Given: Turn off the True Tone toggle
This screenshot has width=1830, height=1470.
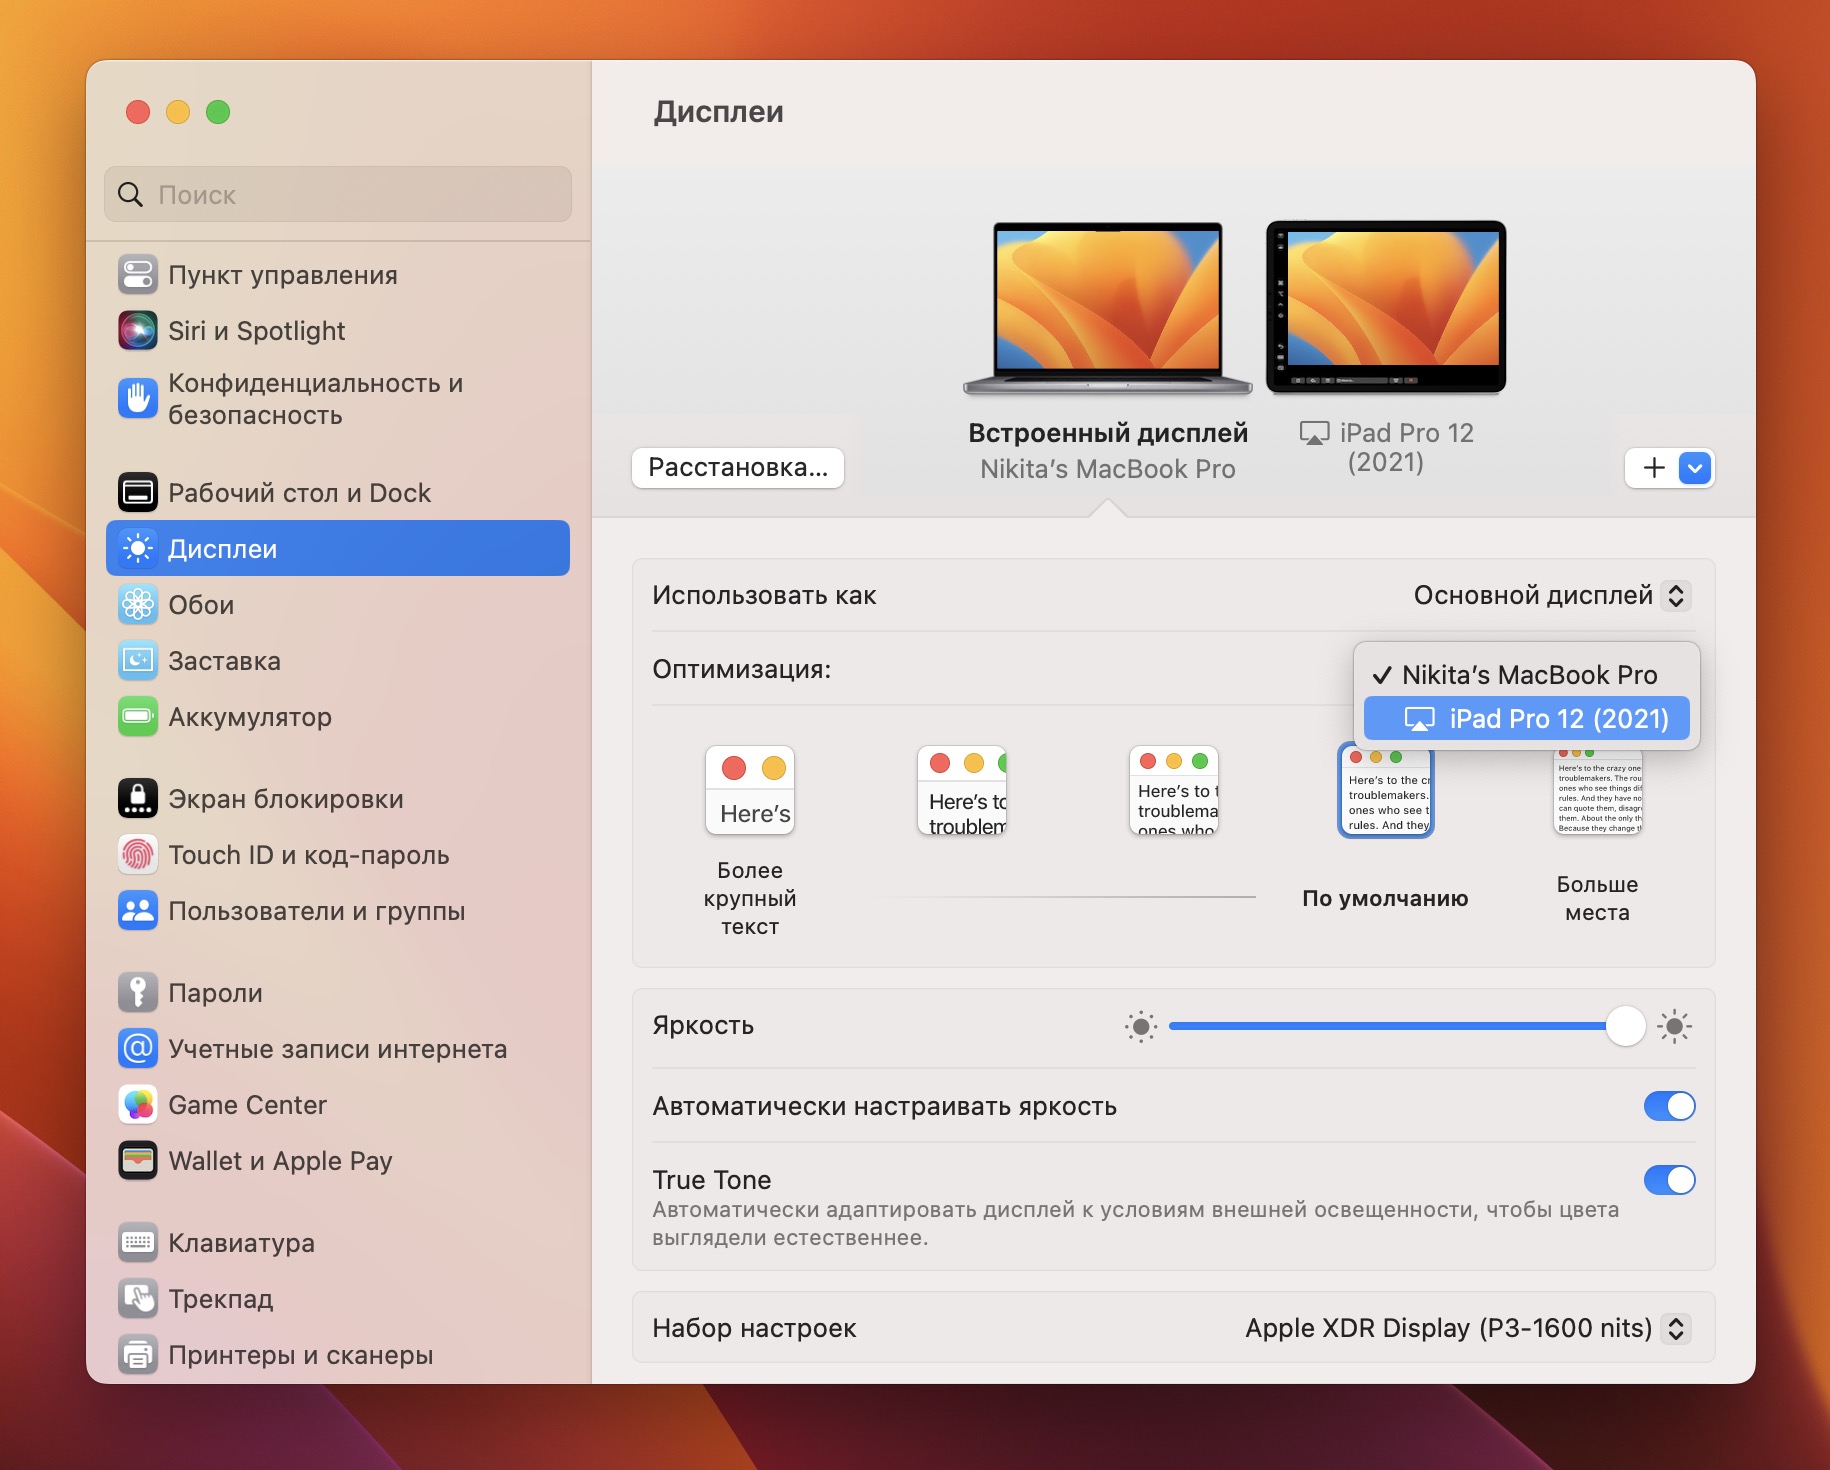Looking at the screenshot, I should click(1669, 1180).
